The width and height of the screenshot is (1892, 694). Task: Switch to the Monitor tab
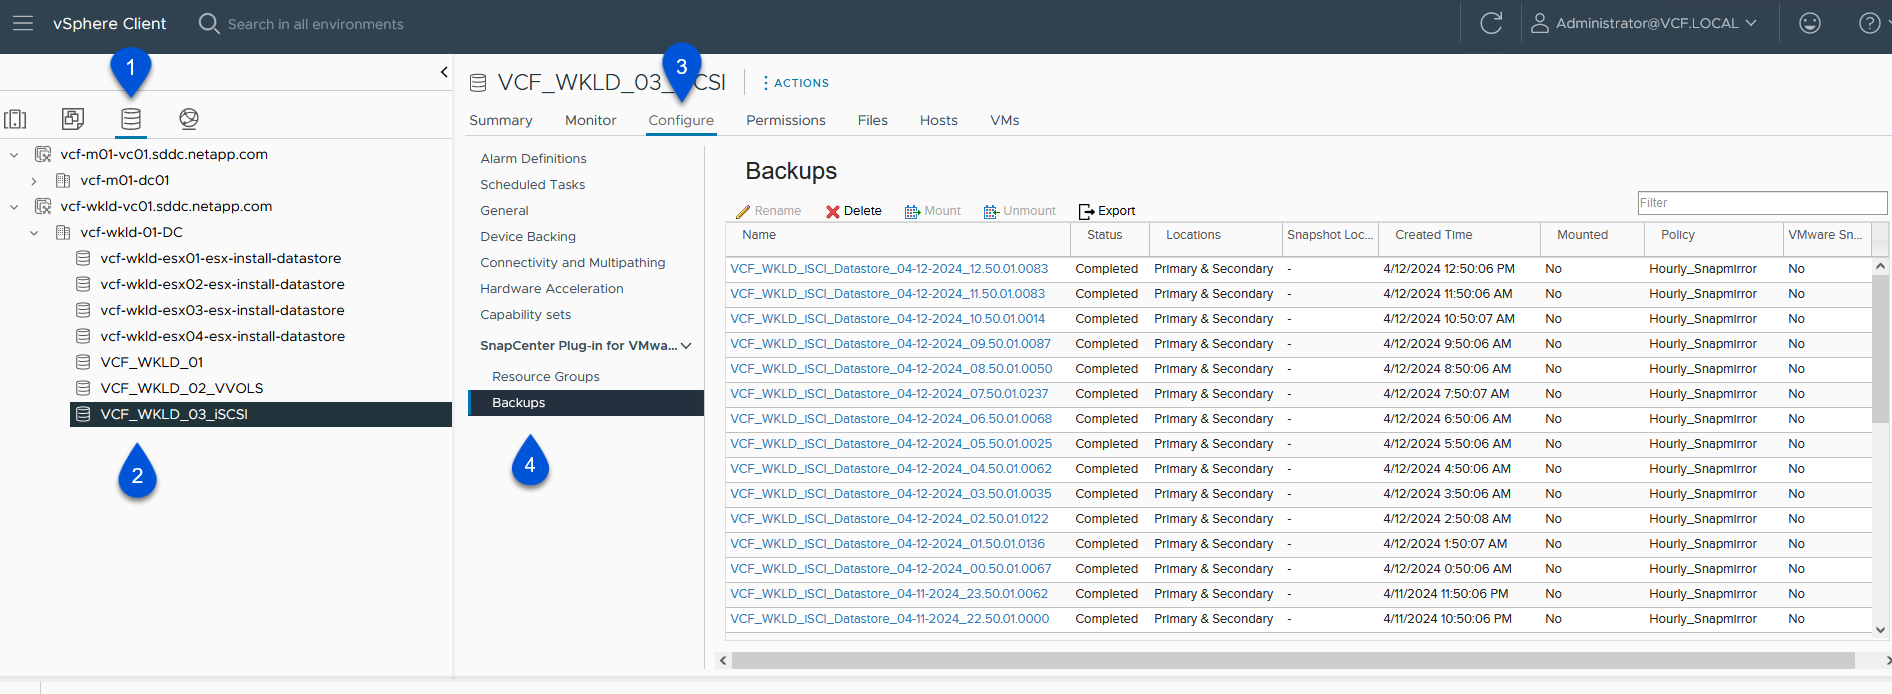[x=590, y=120]
